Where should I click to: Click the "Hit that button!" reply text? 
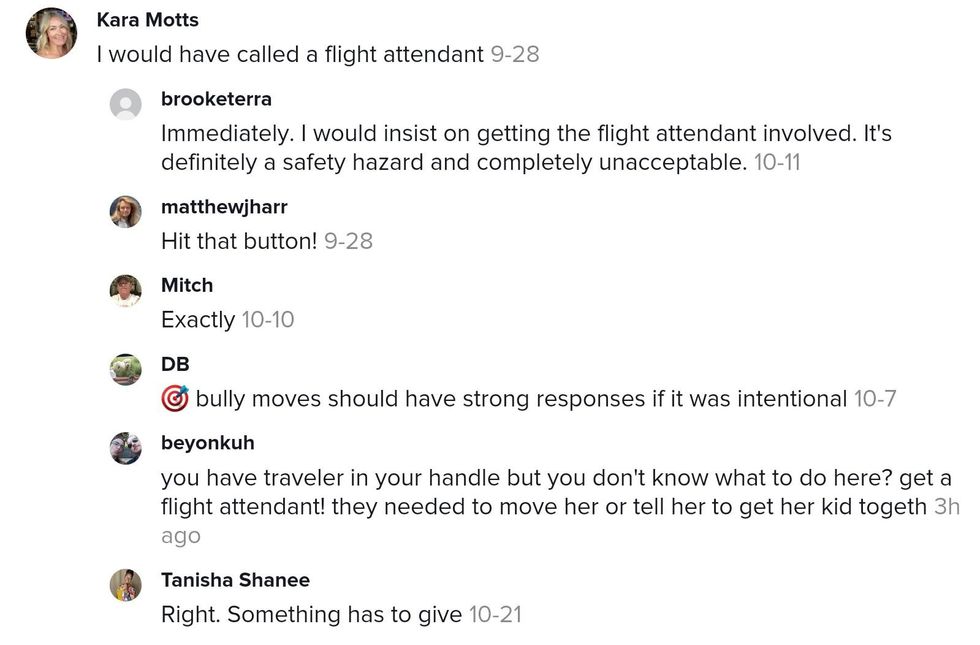pyautogui.click(x=239, y=241)
